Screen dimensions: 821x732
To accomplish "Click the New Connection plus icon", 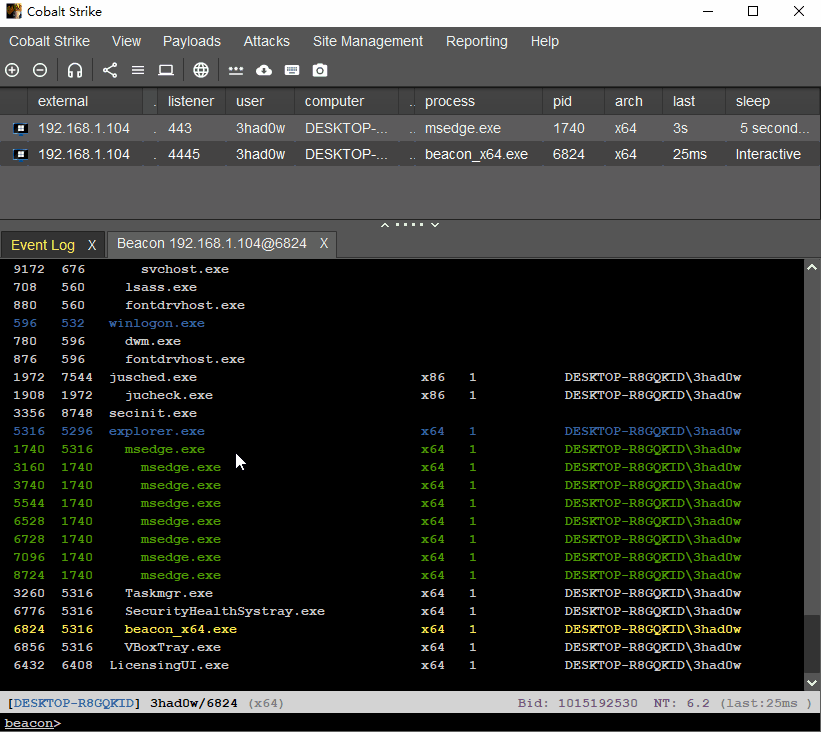I will [x=12, y=70].
